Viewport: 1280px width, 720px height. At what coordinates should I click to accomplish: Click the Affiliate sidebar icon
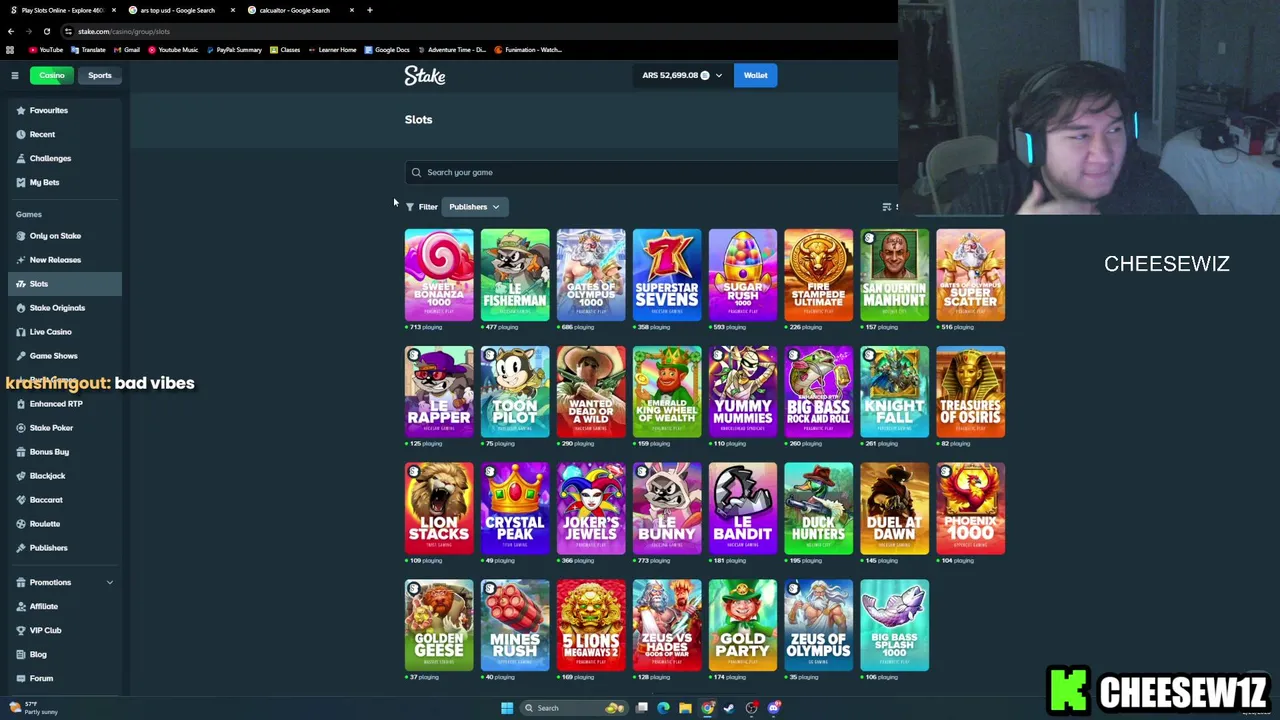point(21,606)
